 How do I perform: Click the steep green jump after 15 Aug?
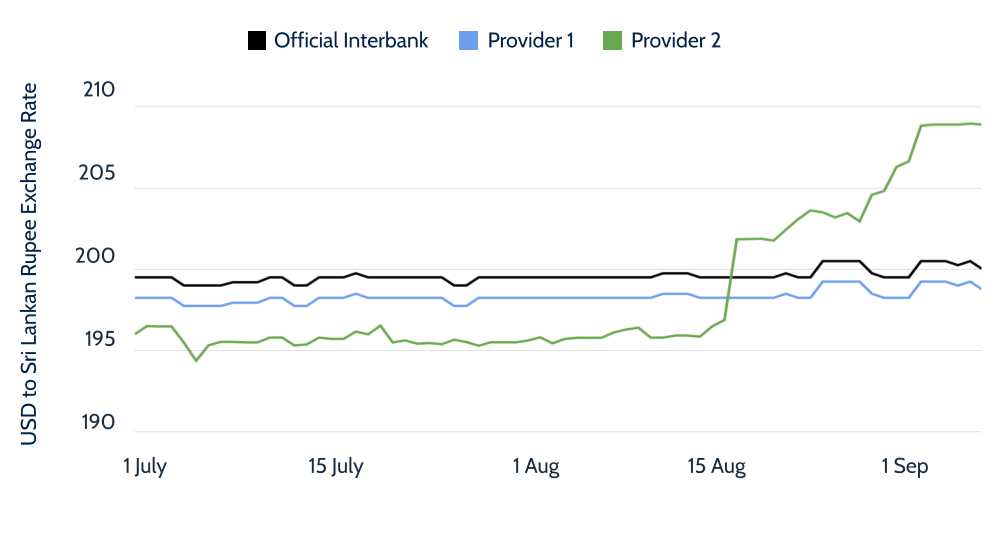click(x=731, y=280)
